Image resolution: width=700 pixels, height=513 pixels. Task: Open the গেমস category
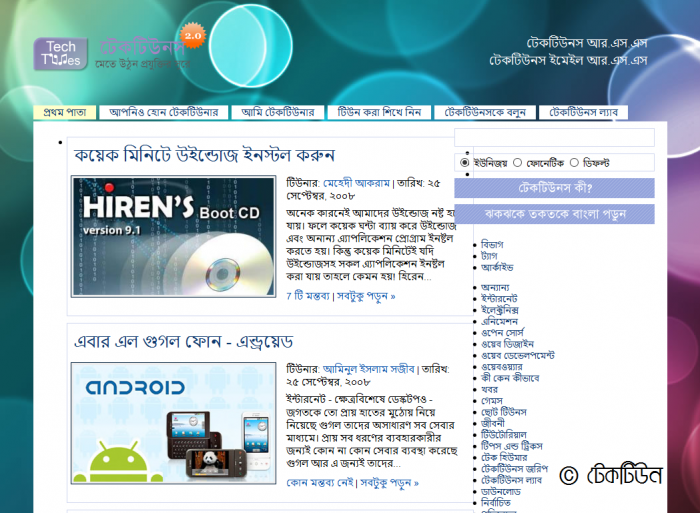point(492,400)
